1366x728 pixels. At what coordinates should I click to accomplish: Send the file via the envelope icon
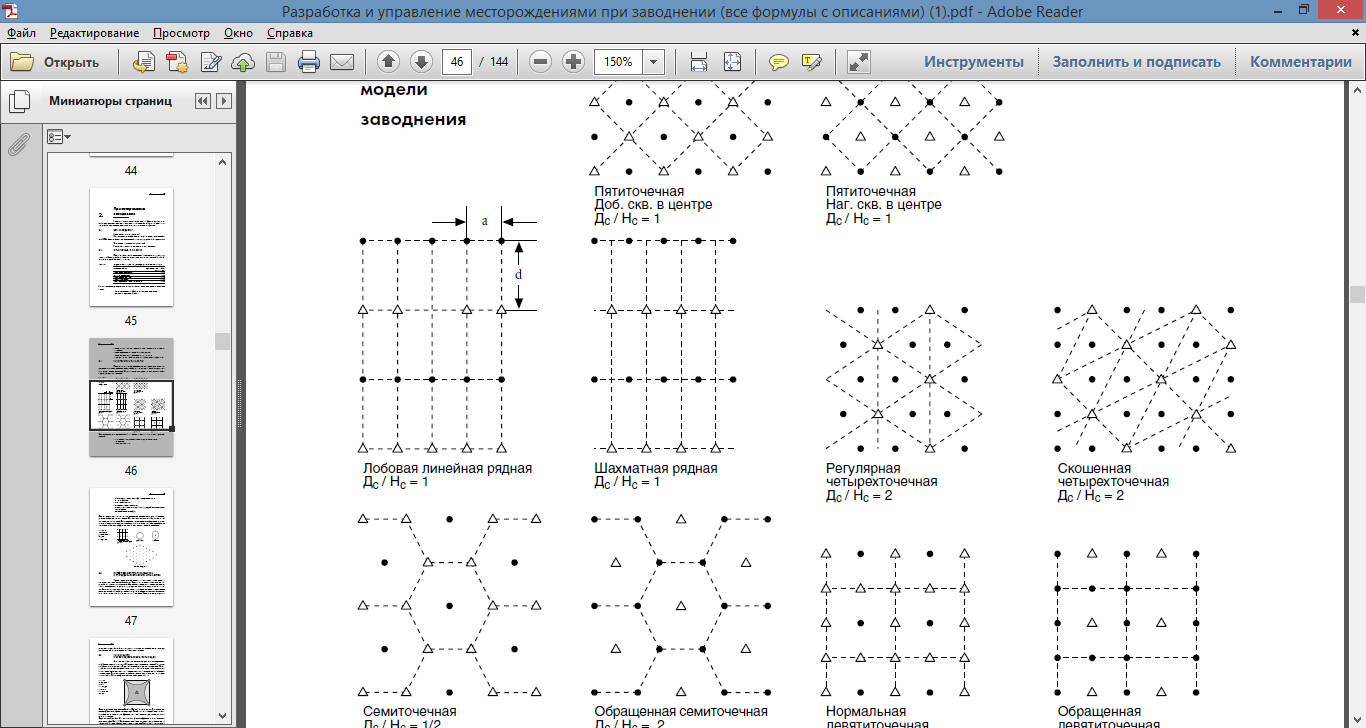click(x=342, y=62)
